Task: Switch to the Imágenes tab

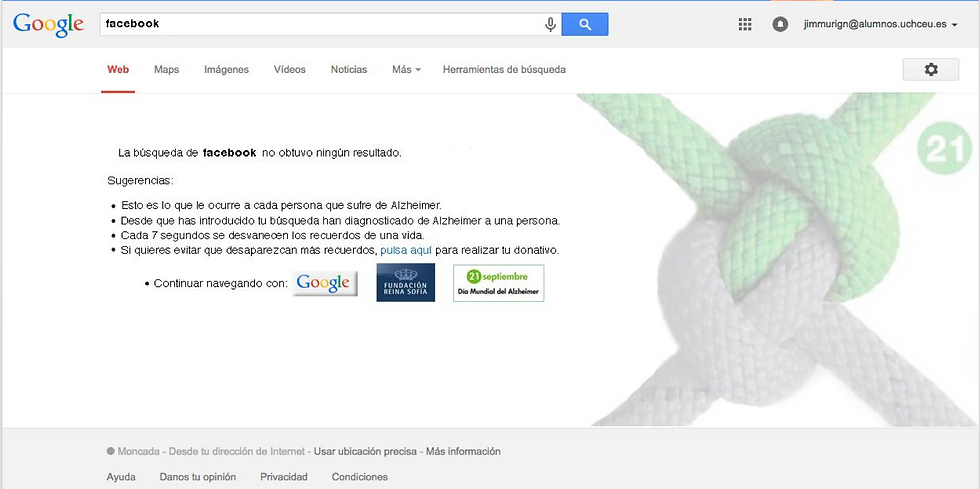Action: pyautogui.click(x=226, y=69)
